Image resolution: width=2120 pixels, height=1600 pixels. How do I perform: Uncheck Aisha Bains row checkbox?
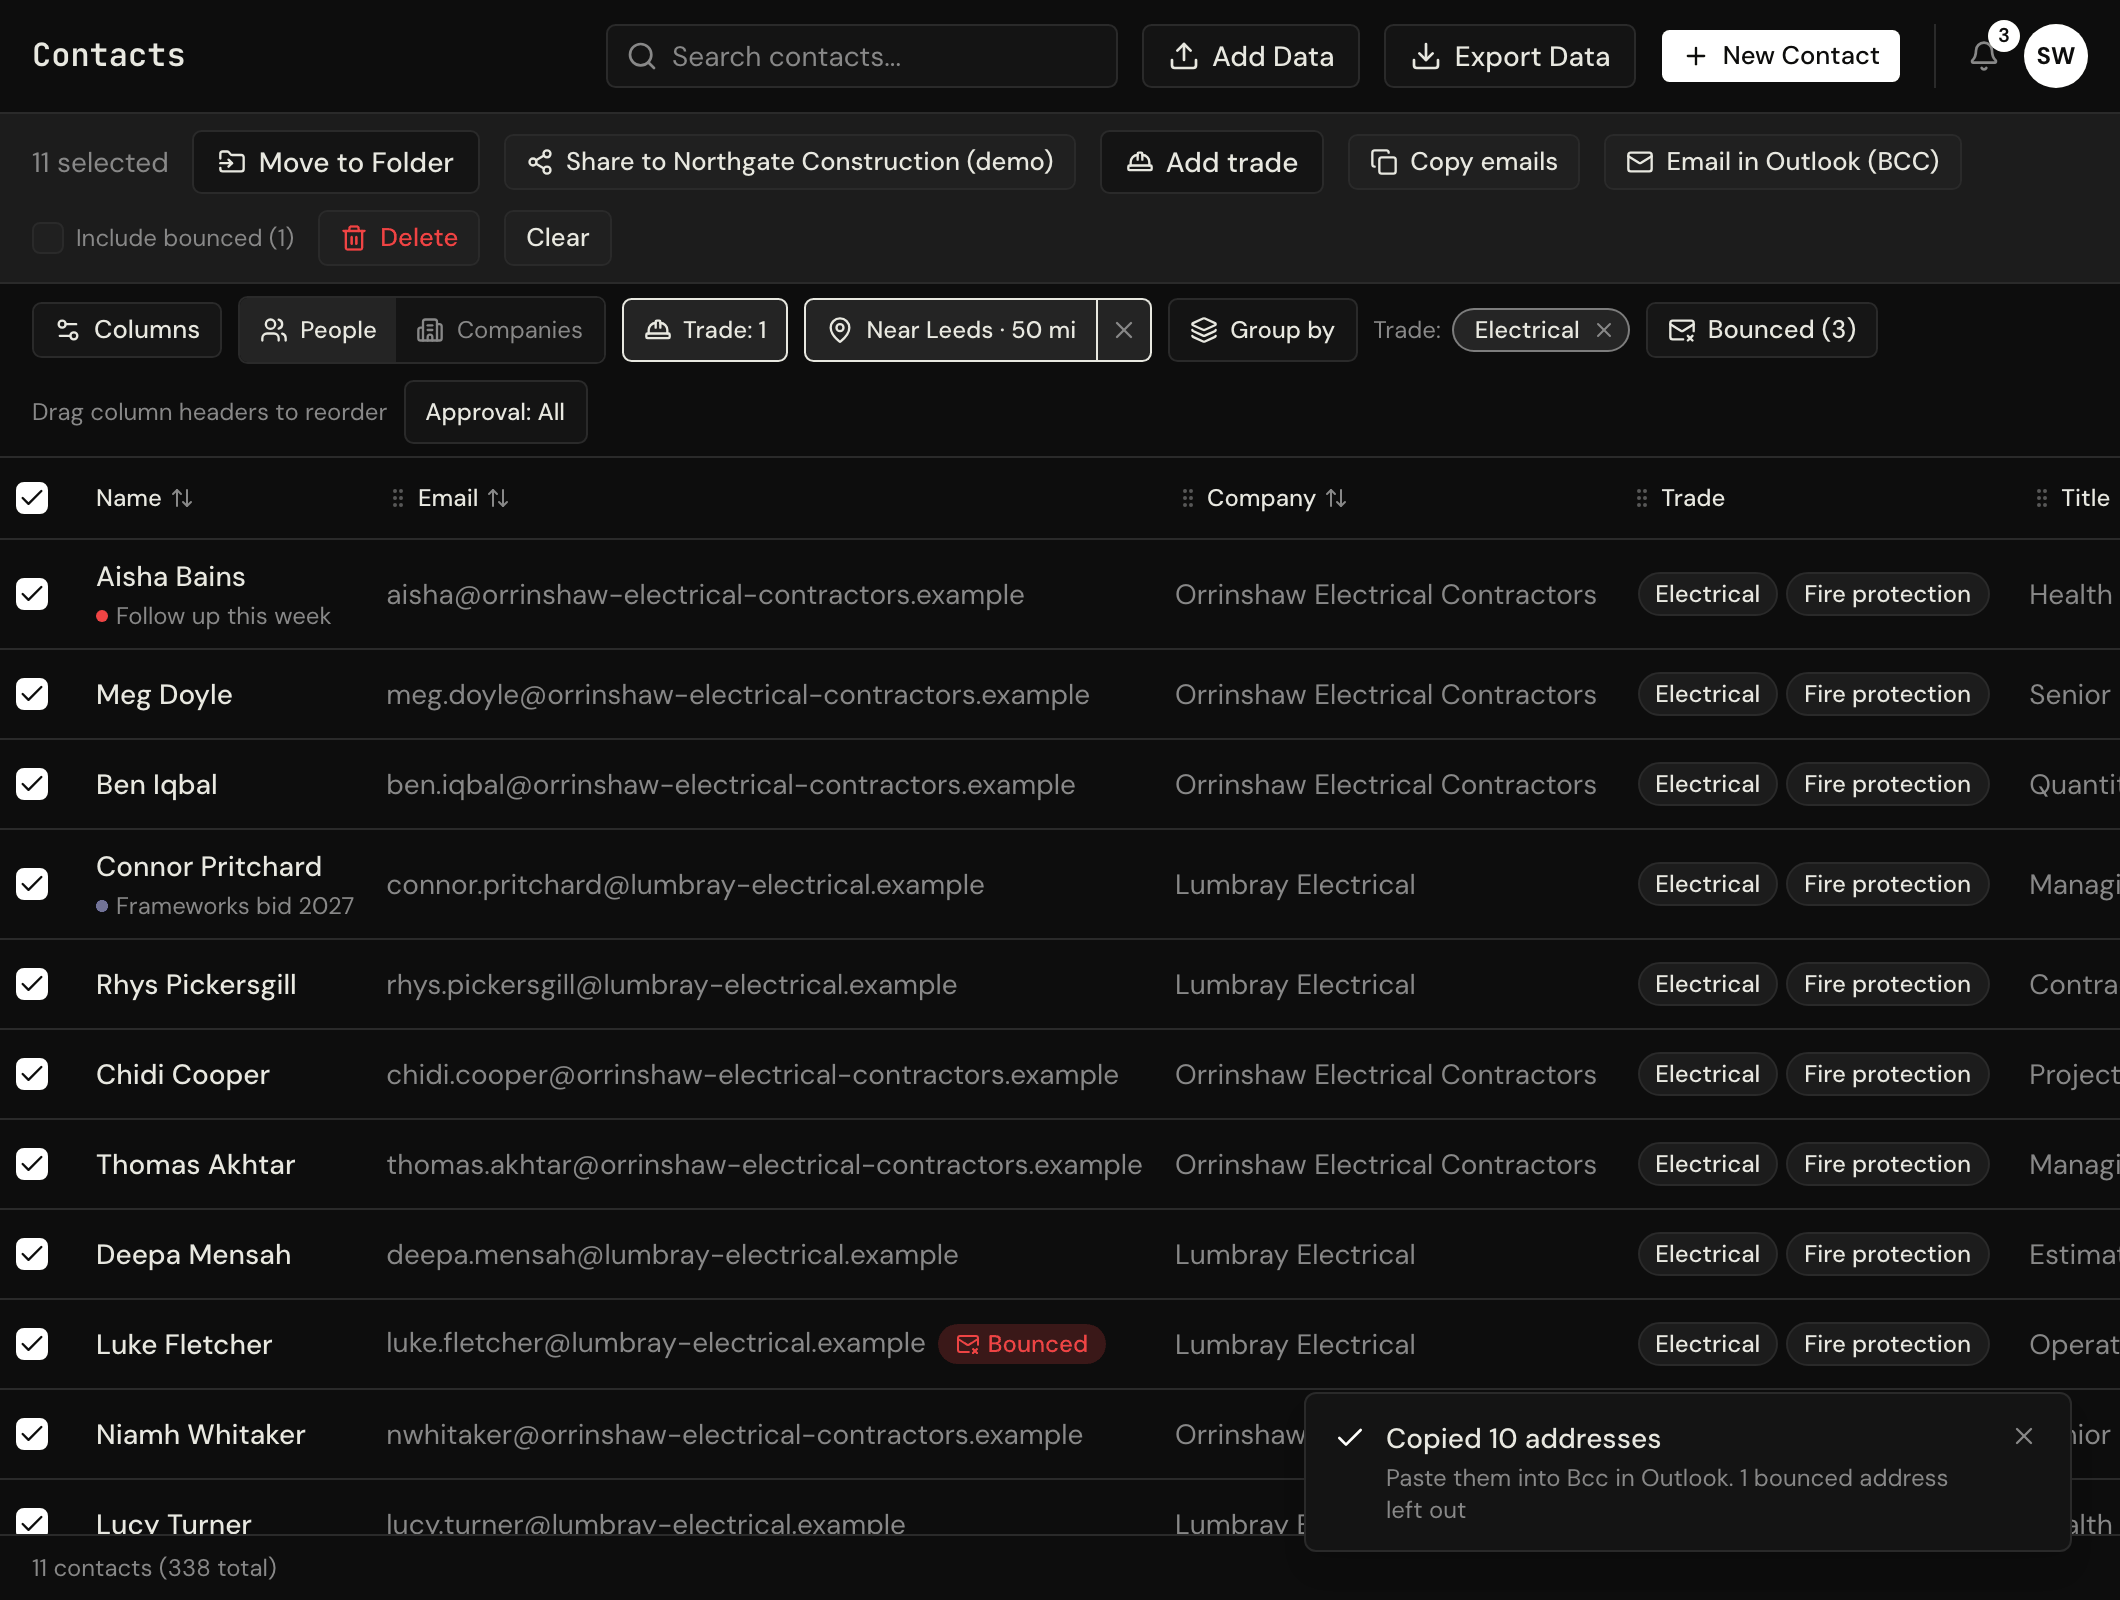click(32, 594)
